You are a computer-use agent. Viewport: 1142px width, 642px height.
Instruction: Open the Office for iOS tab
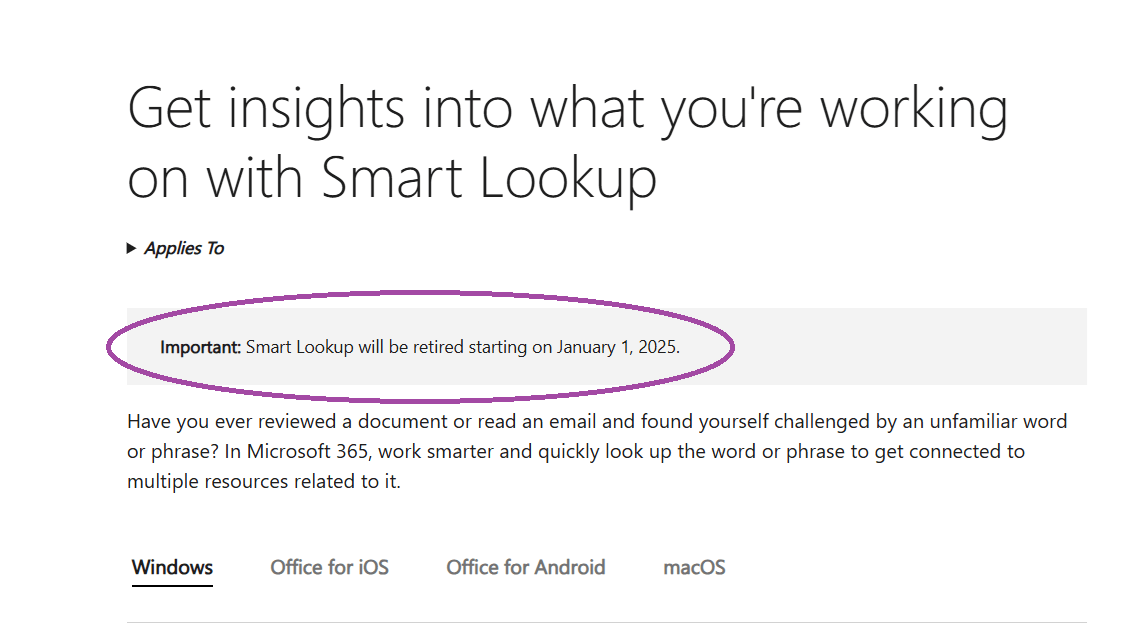coord(329,567)
